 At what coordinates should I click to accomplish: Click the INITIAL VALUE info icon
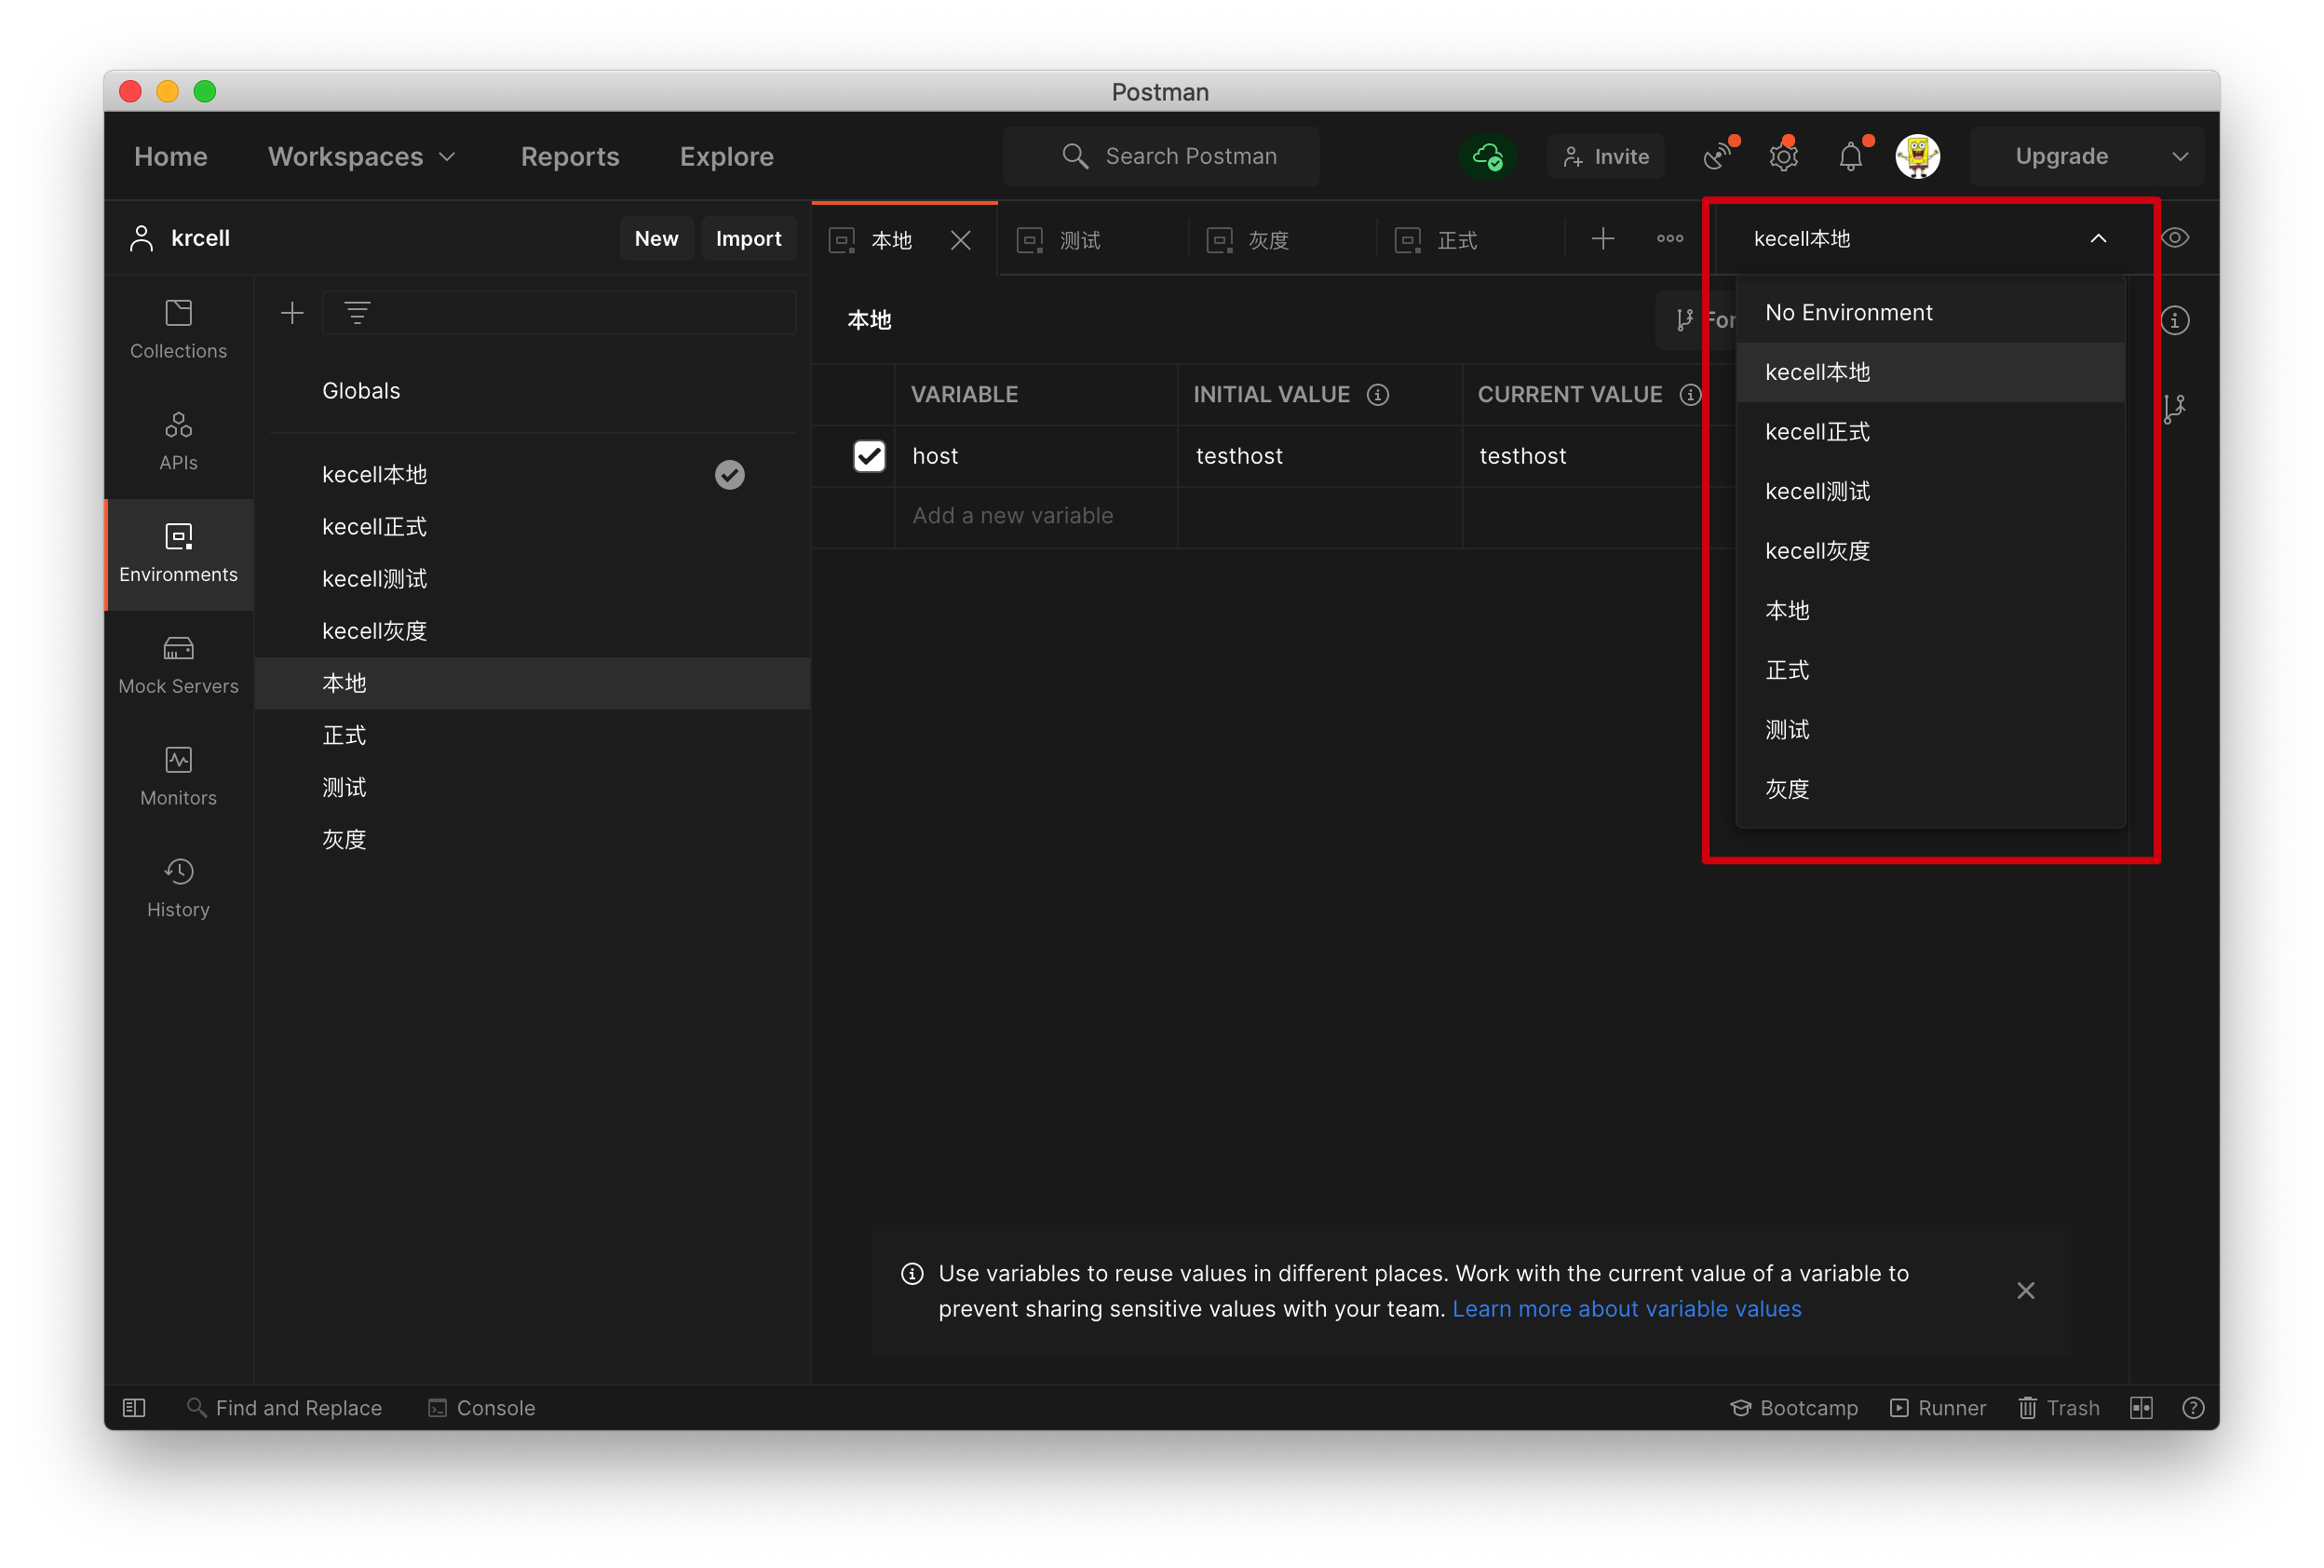1377,395
